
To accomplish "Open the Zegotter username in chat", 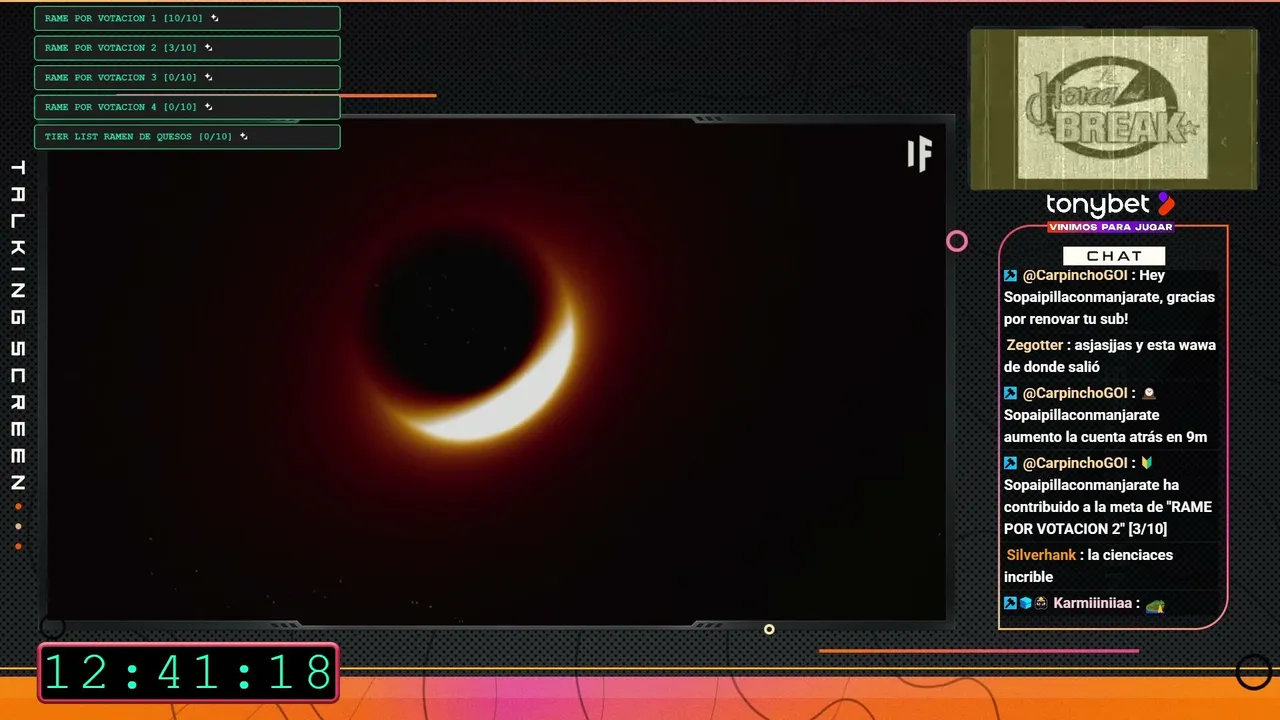I will click(x=1035, y=345).
